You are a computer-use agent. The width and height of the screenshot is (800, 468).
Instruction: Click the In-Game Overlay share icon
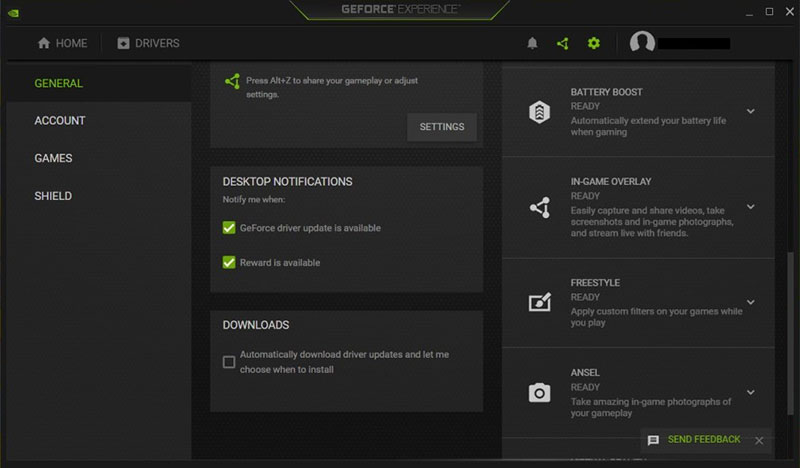[540, 207]
